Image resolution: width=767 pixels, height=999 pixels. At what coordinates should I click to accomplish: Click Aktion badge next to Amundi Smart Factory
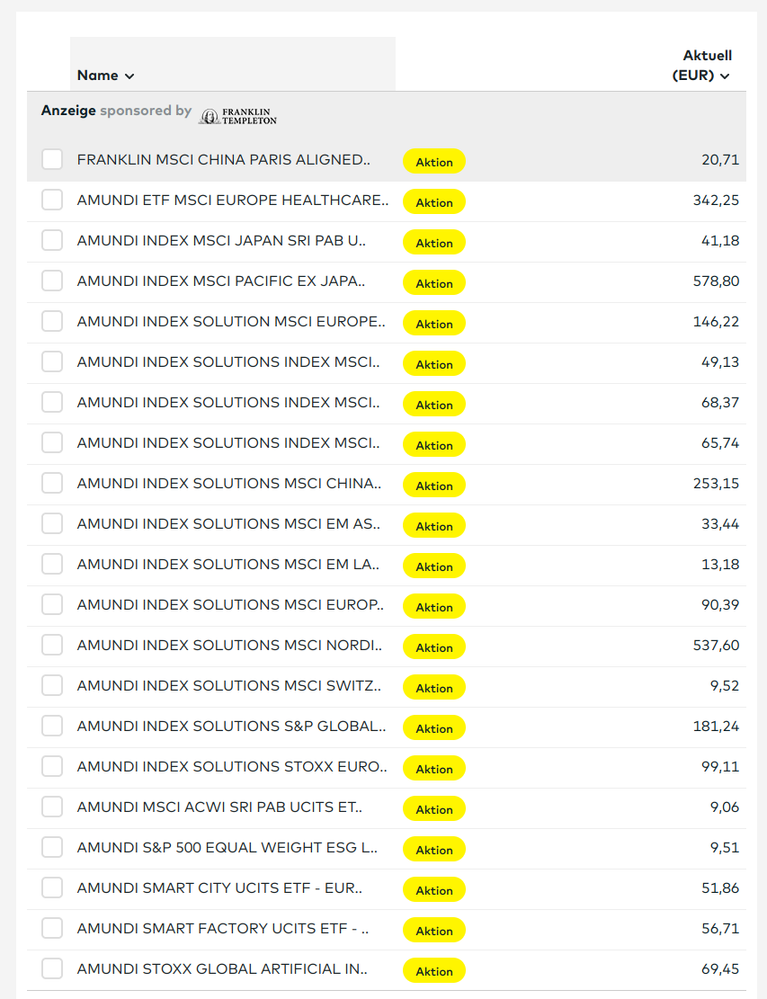pos(434,930)
